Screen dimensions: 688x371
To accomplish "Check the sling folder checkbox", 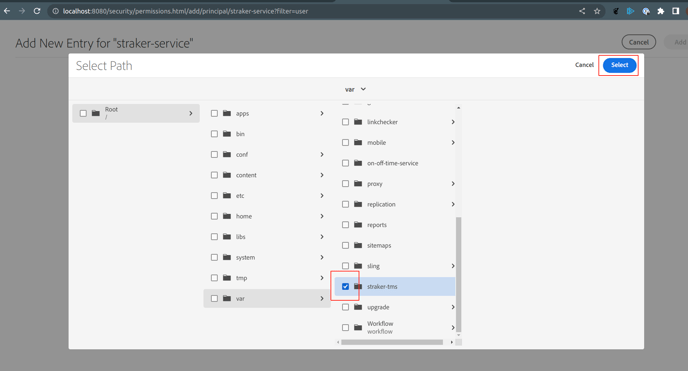I will (x=345, y=266).
